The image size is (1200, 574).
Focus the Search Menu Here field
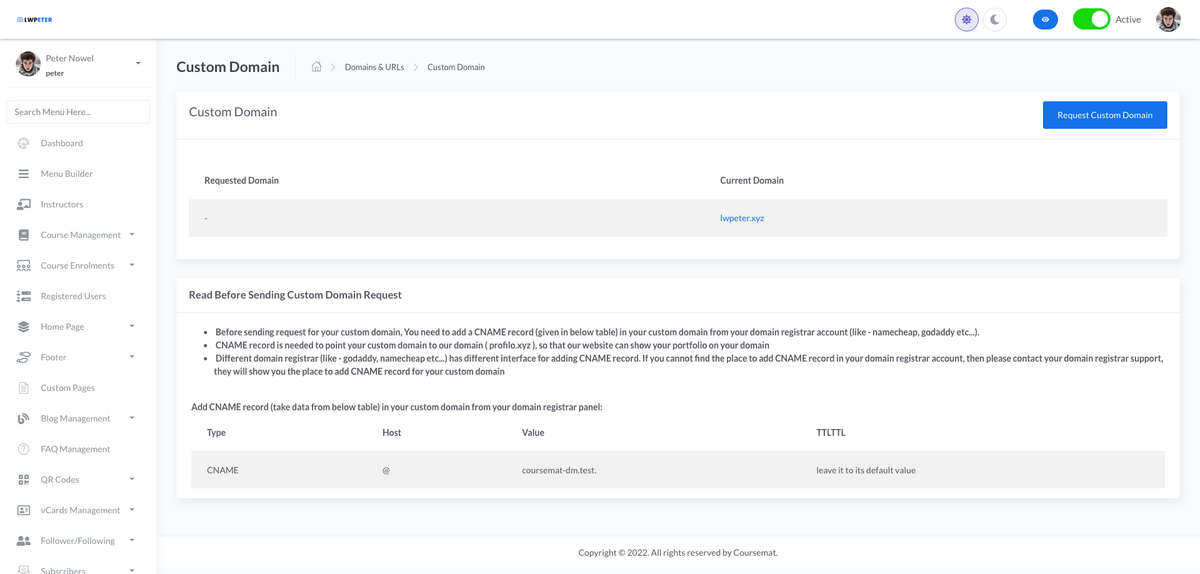78,112
